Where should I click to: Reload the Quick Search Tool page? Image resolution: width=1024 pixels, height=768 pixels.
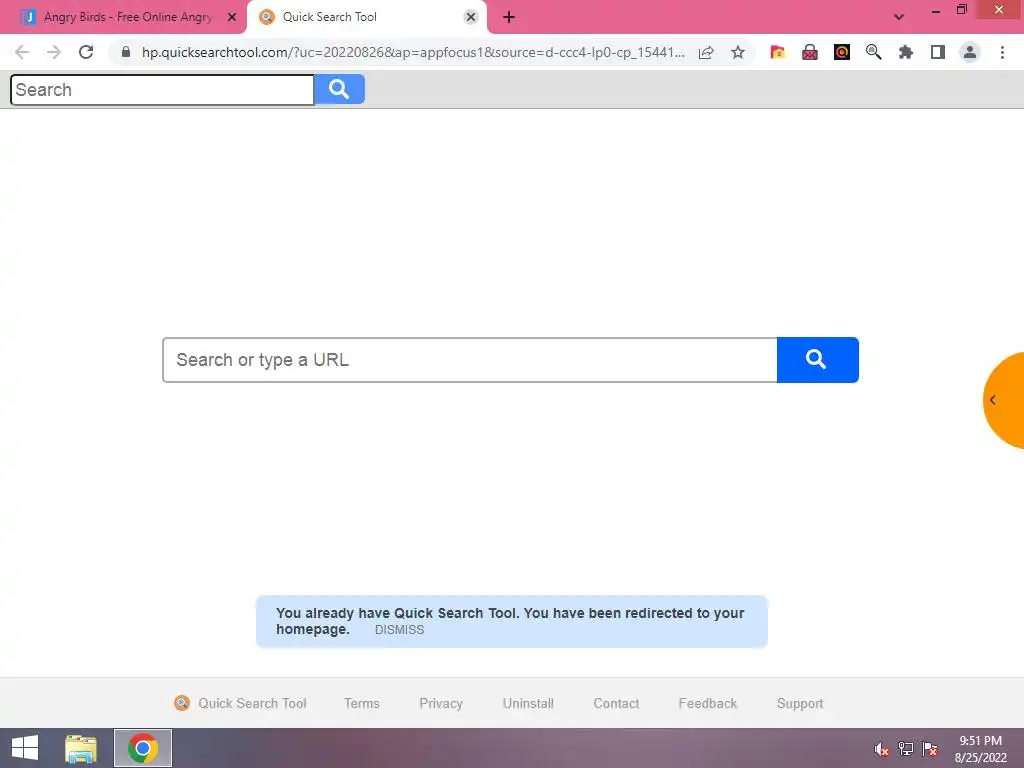pyautogui.click(x=86, y=52)
